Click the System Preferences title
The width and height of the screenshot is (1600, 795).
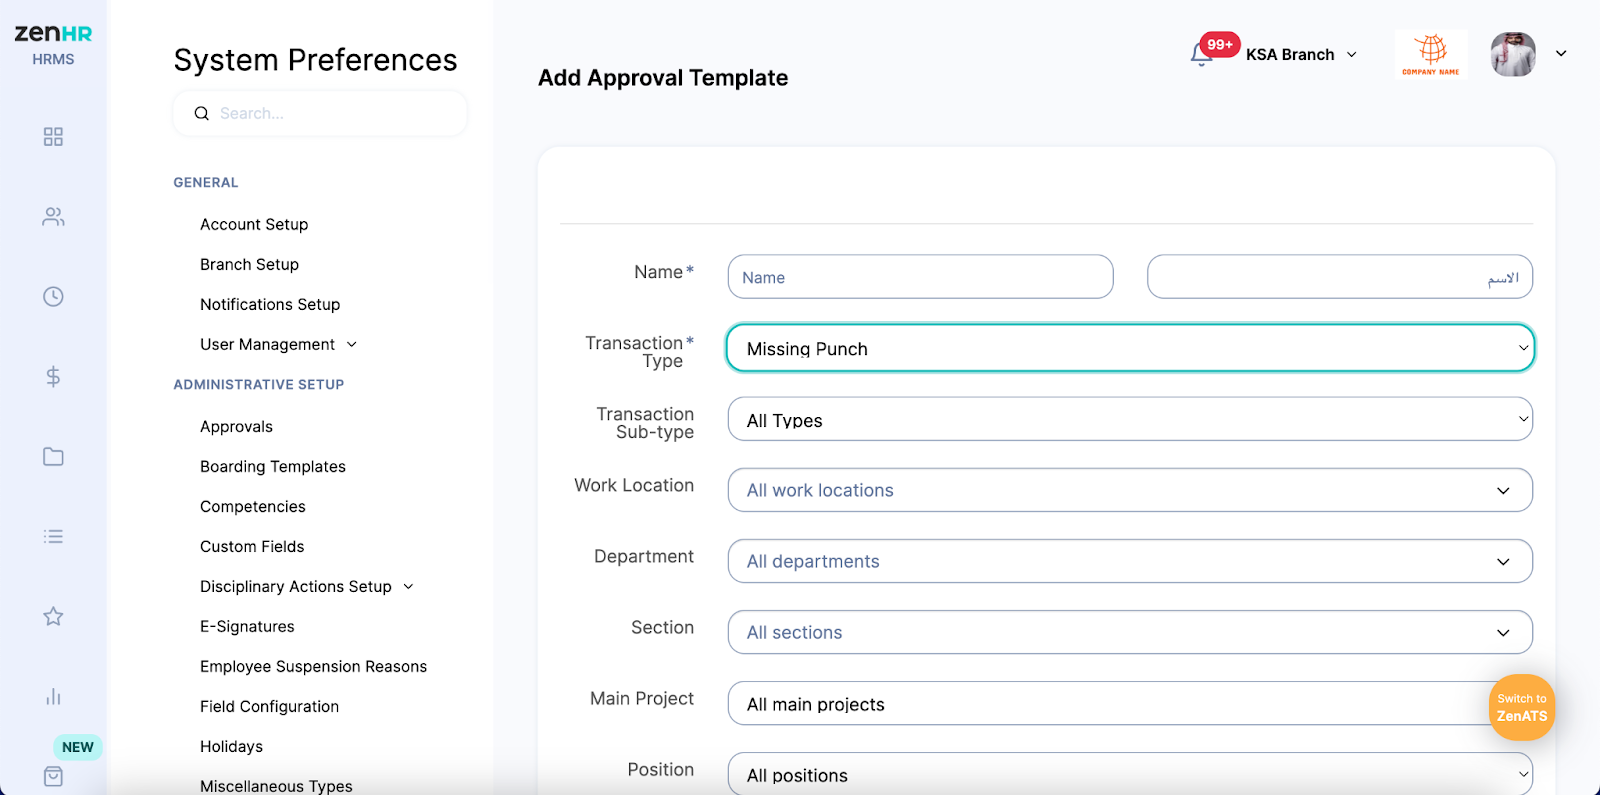[x=315, y=60]
